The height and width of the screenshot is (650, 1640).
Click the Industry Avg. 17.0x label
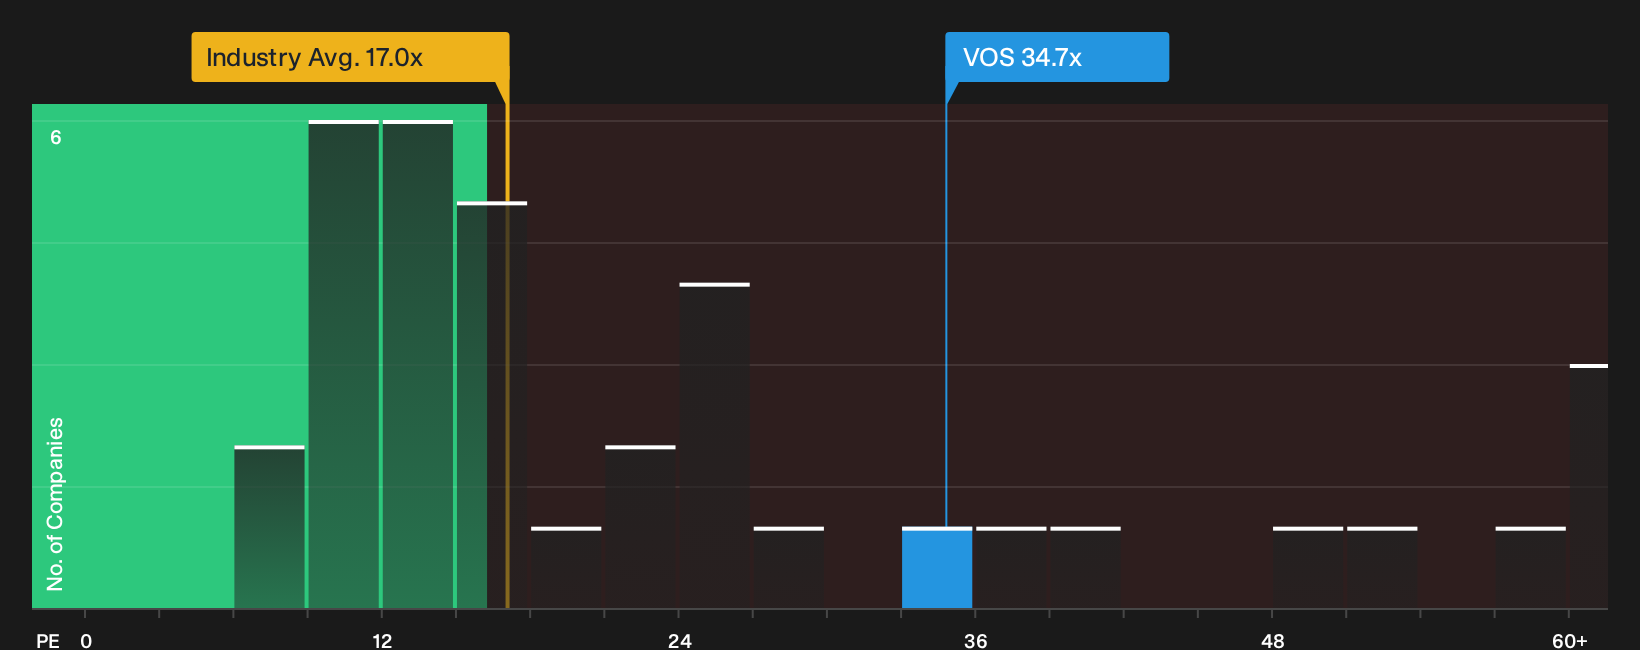tap(350, 57)
